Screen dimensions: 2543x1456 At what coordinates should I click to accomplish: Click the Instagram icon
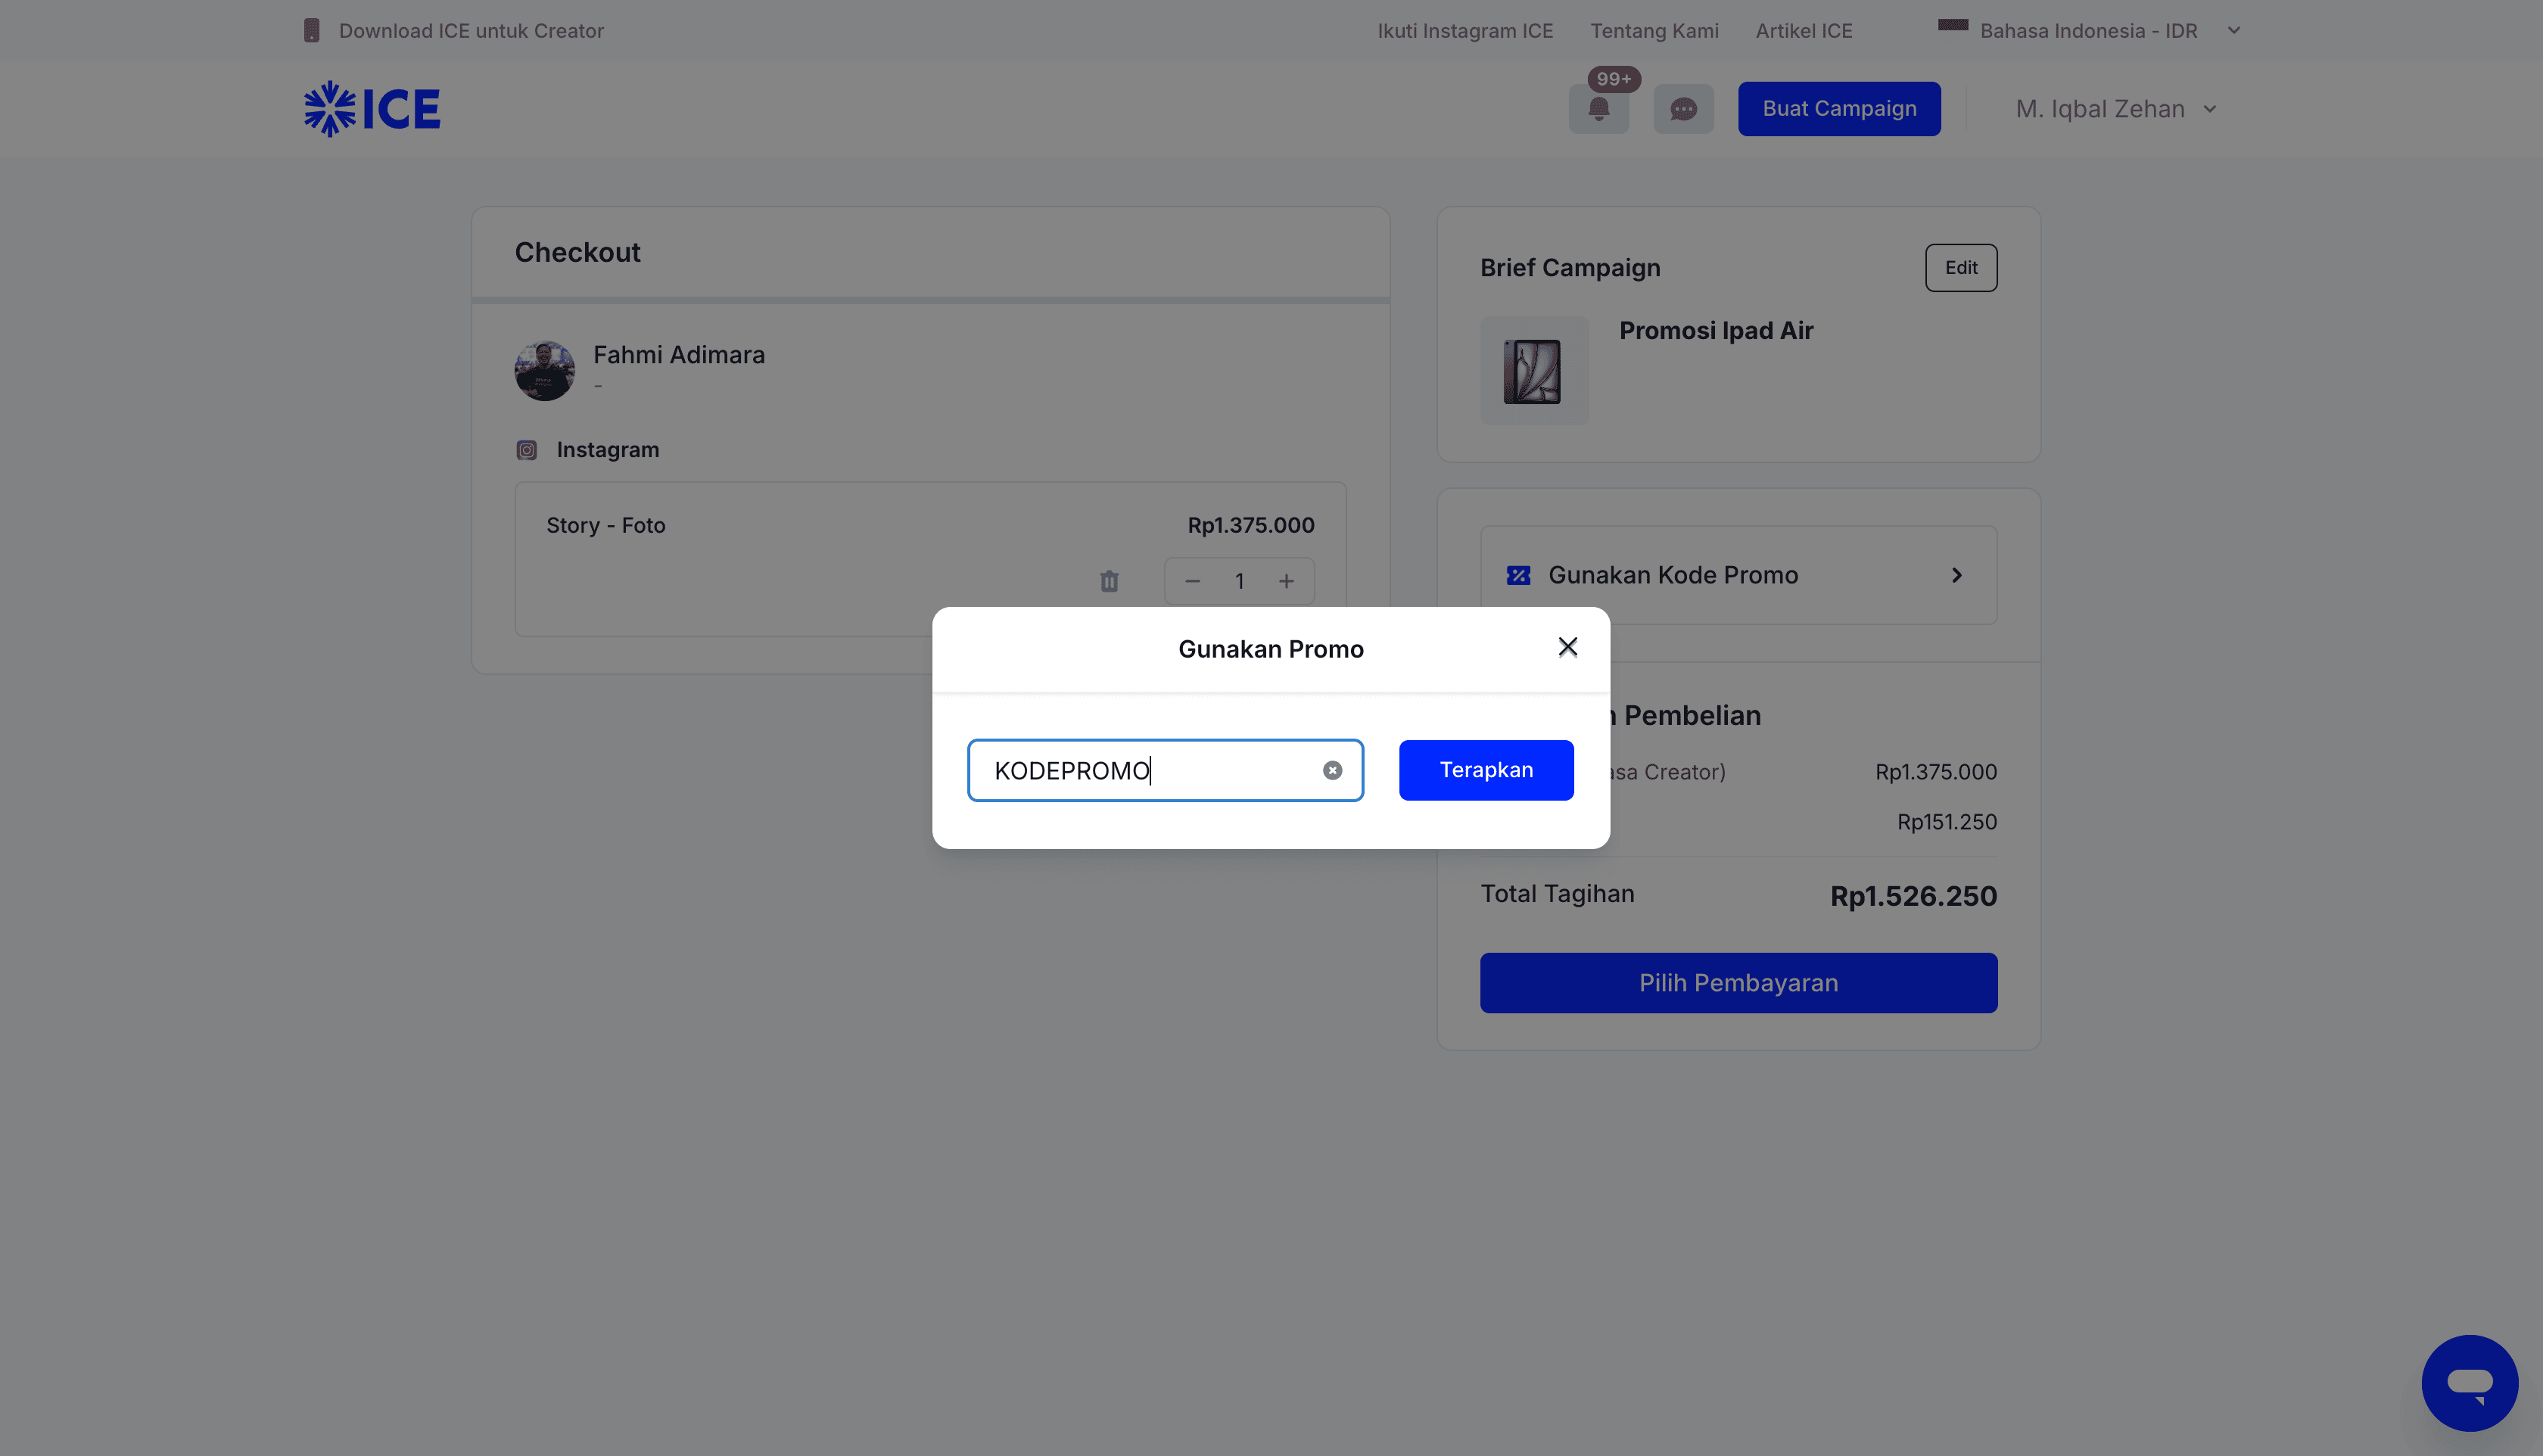click(x=526, y=450)
